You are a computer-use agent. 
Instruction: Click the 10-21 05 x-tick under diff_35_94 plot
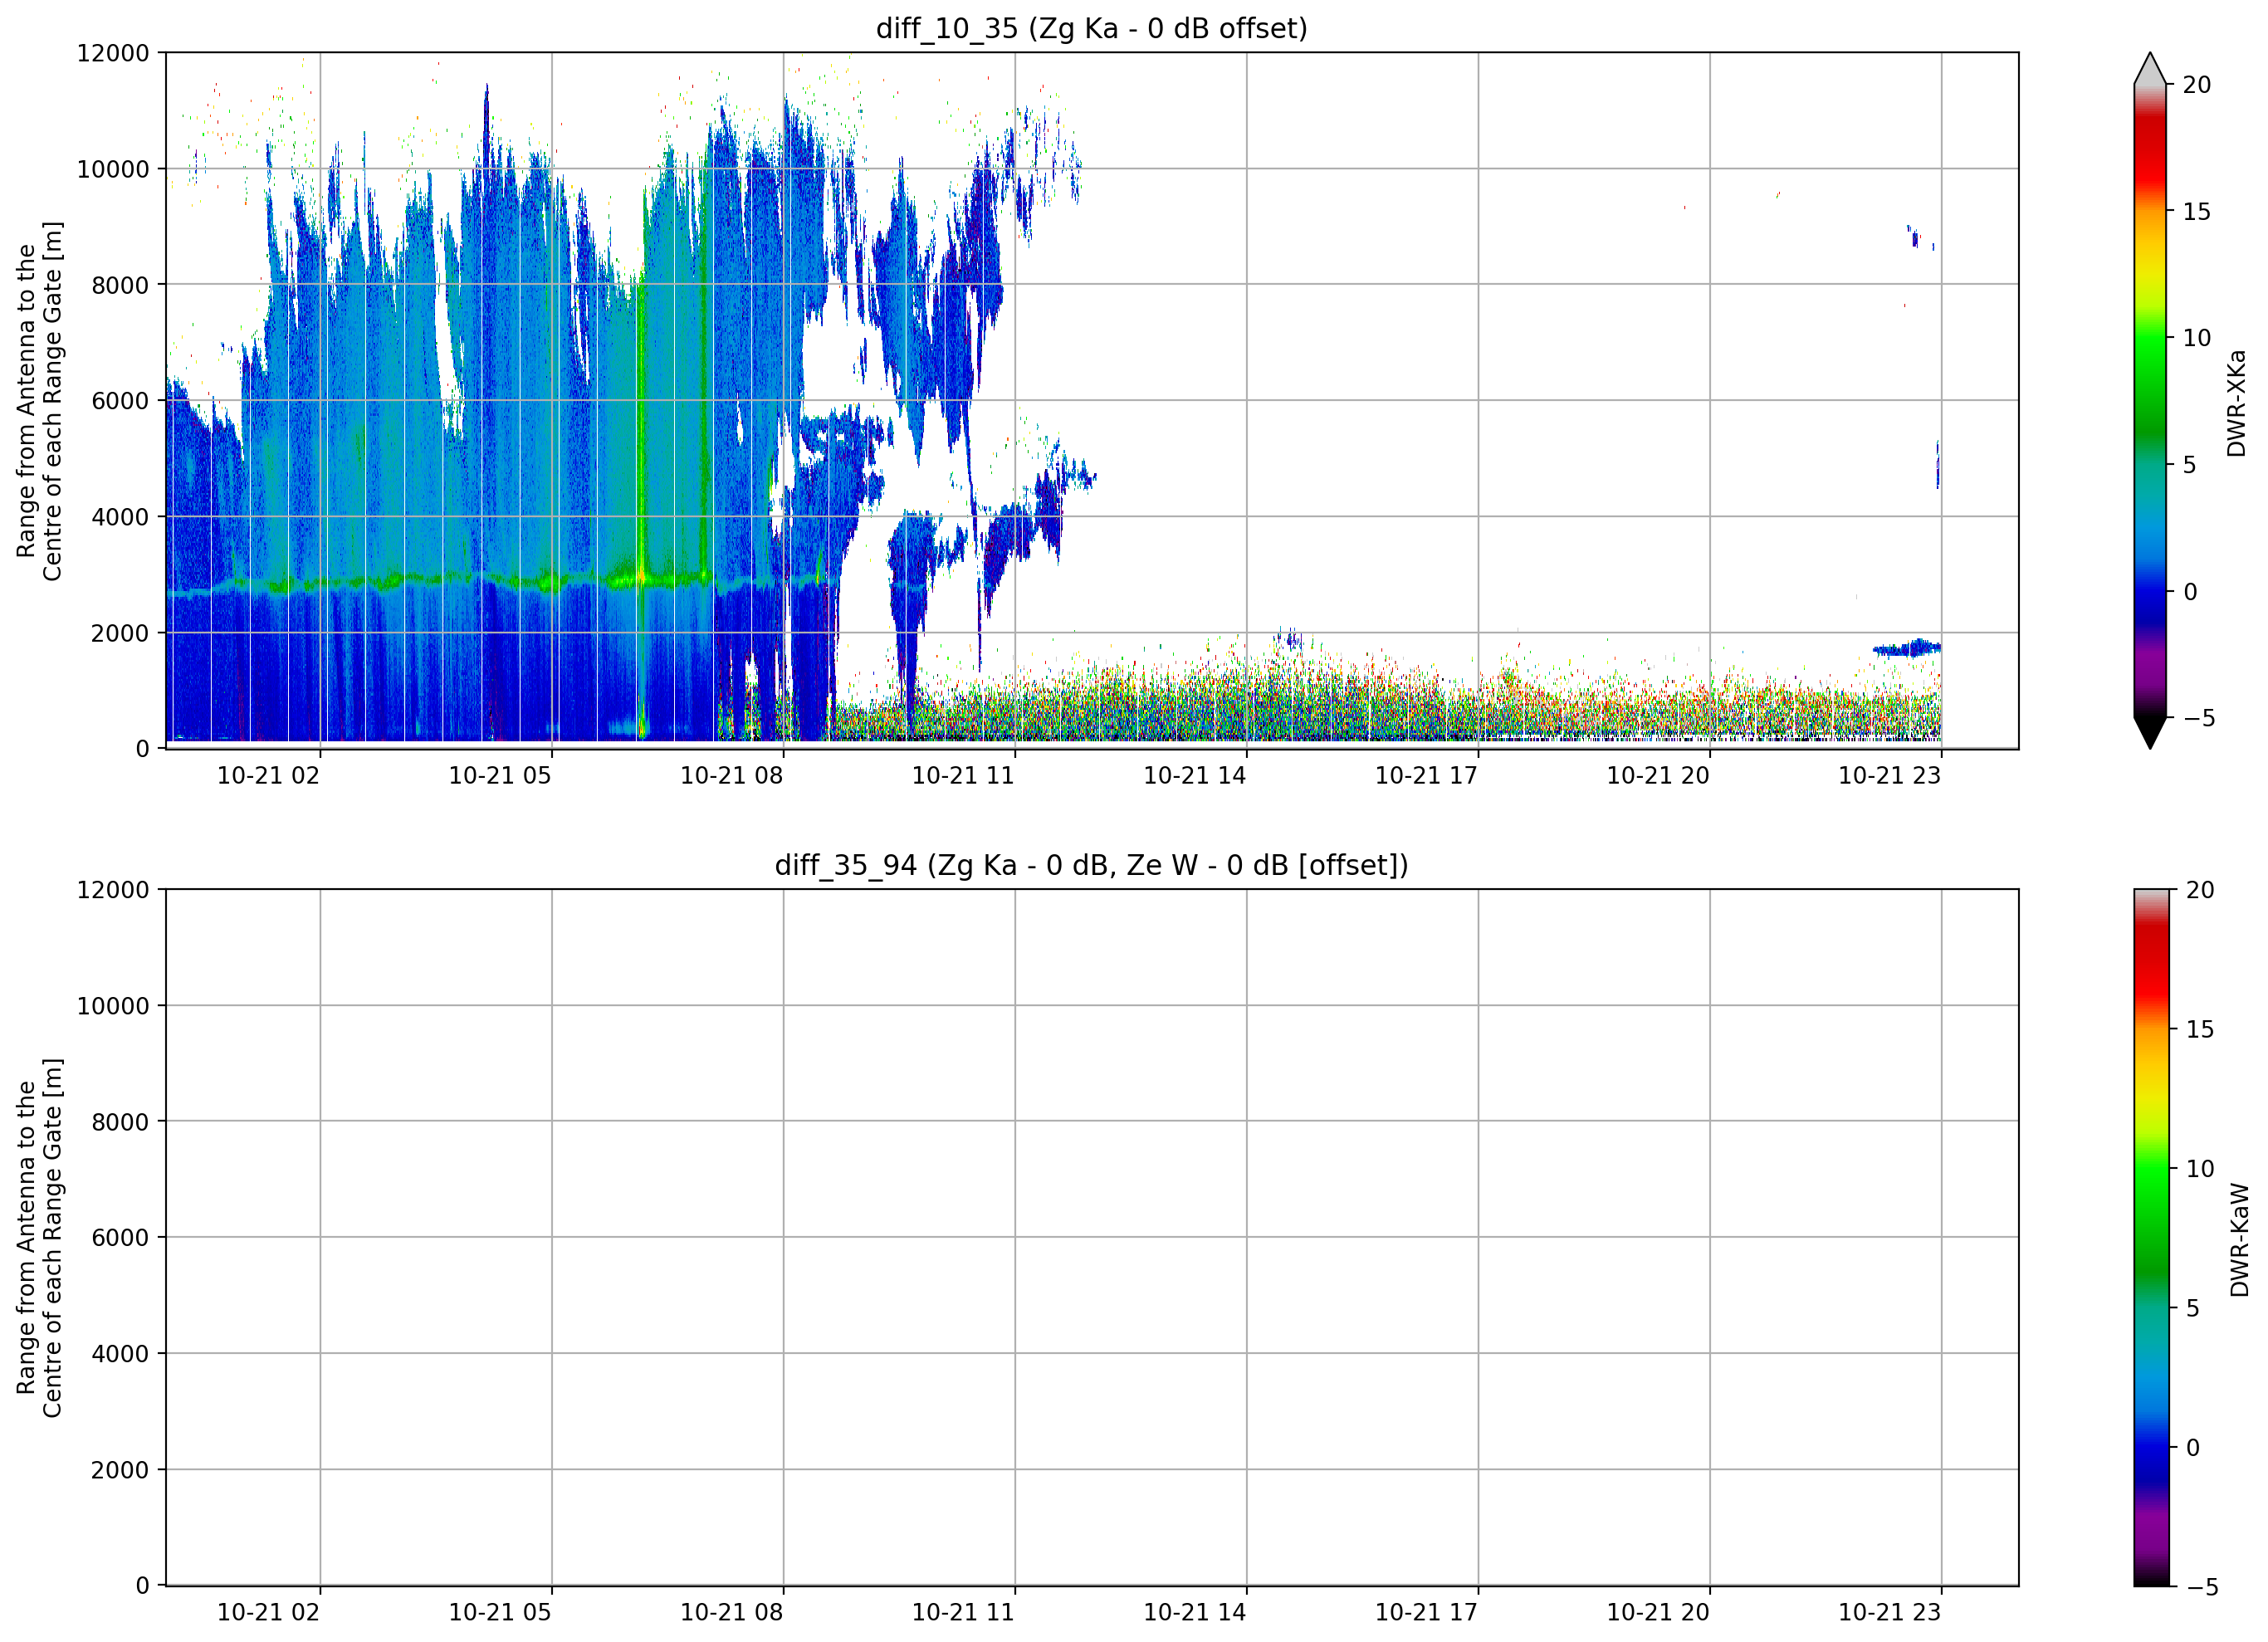(x=500, y=1613)
